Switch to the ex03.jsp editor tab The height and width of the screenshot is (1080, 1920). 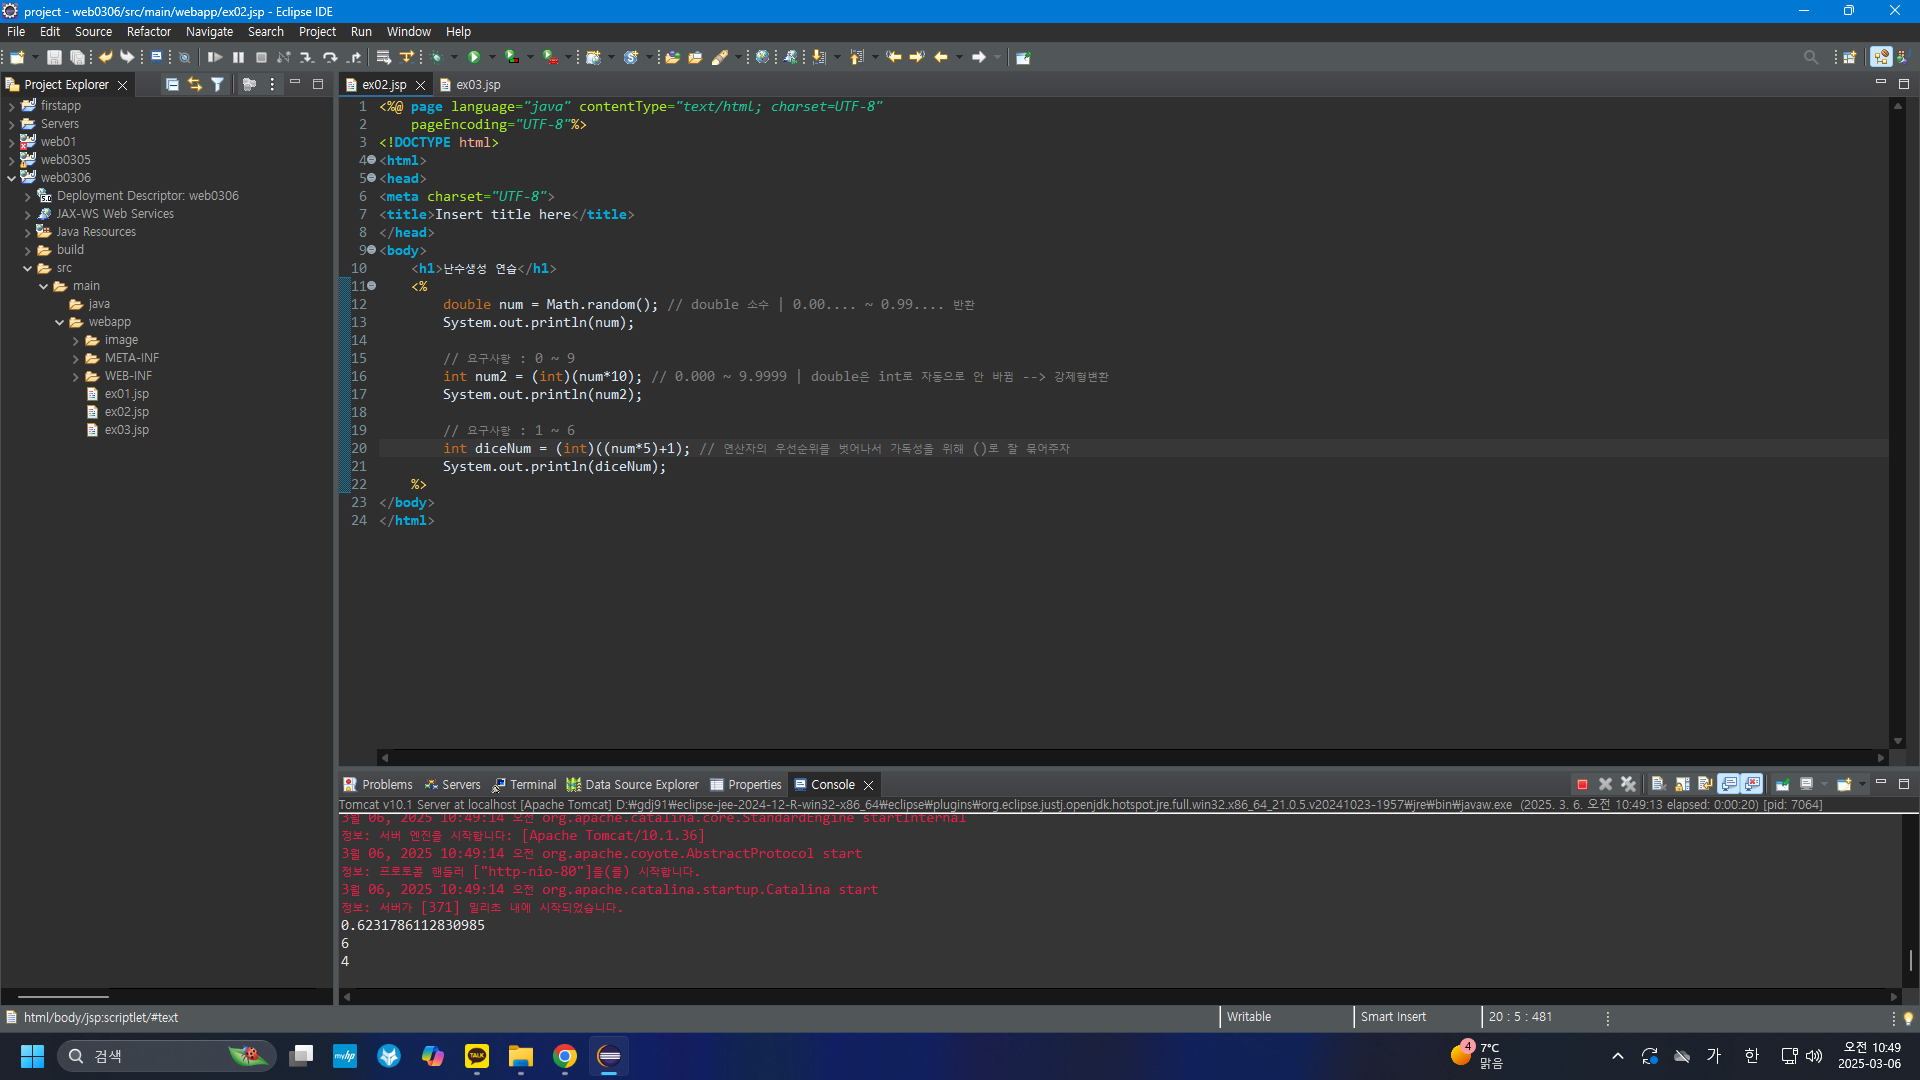pyautogui.click(x=477, y=85)
